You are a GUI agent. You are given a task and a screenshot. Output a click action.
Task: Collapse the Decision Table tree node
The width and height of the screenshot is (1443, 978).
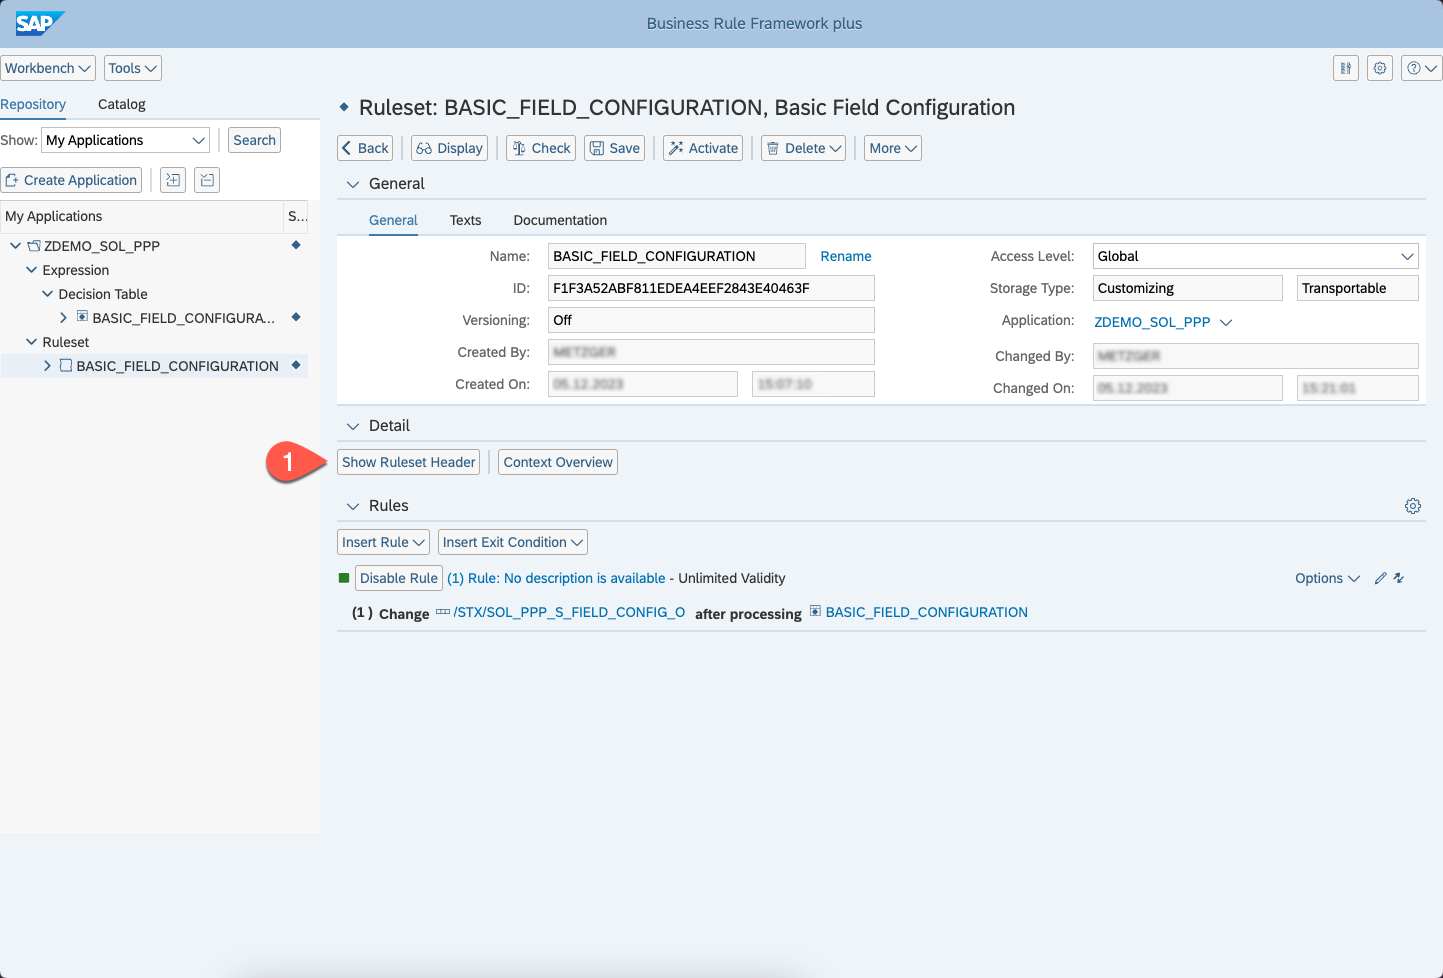(47, 294)
